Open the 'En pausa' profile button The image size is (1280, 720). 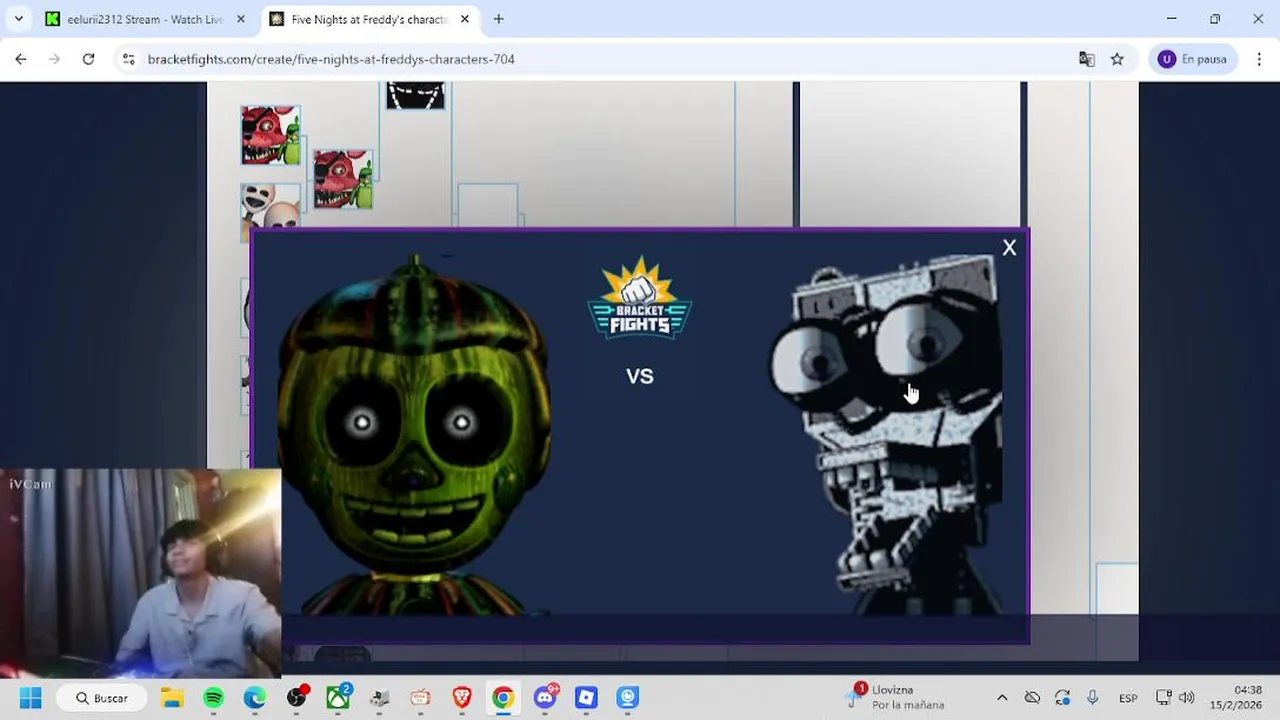pyautogui.click(x=1194, y=59)
